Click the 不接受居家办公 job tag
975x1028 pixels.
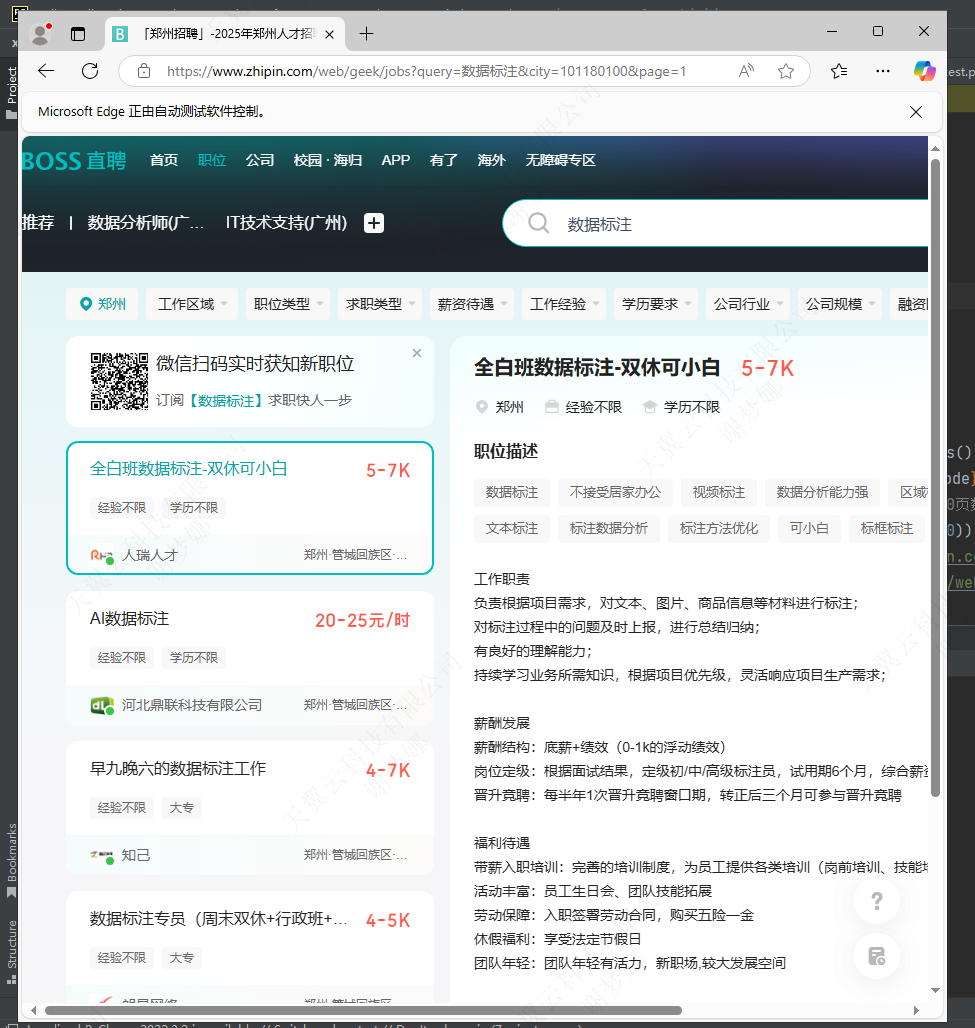pyautogui.click(x=615, y=492)
